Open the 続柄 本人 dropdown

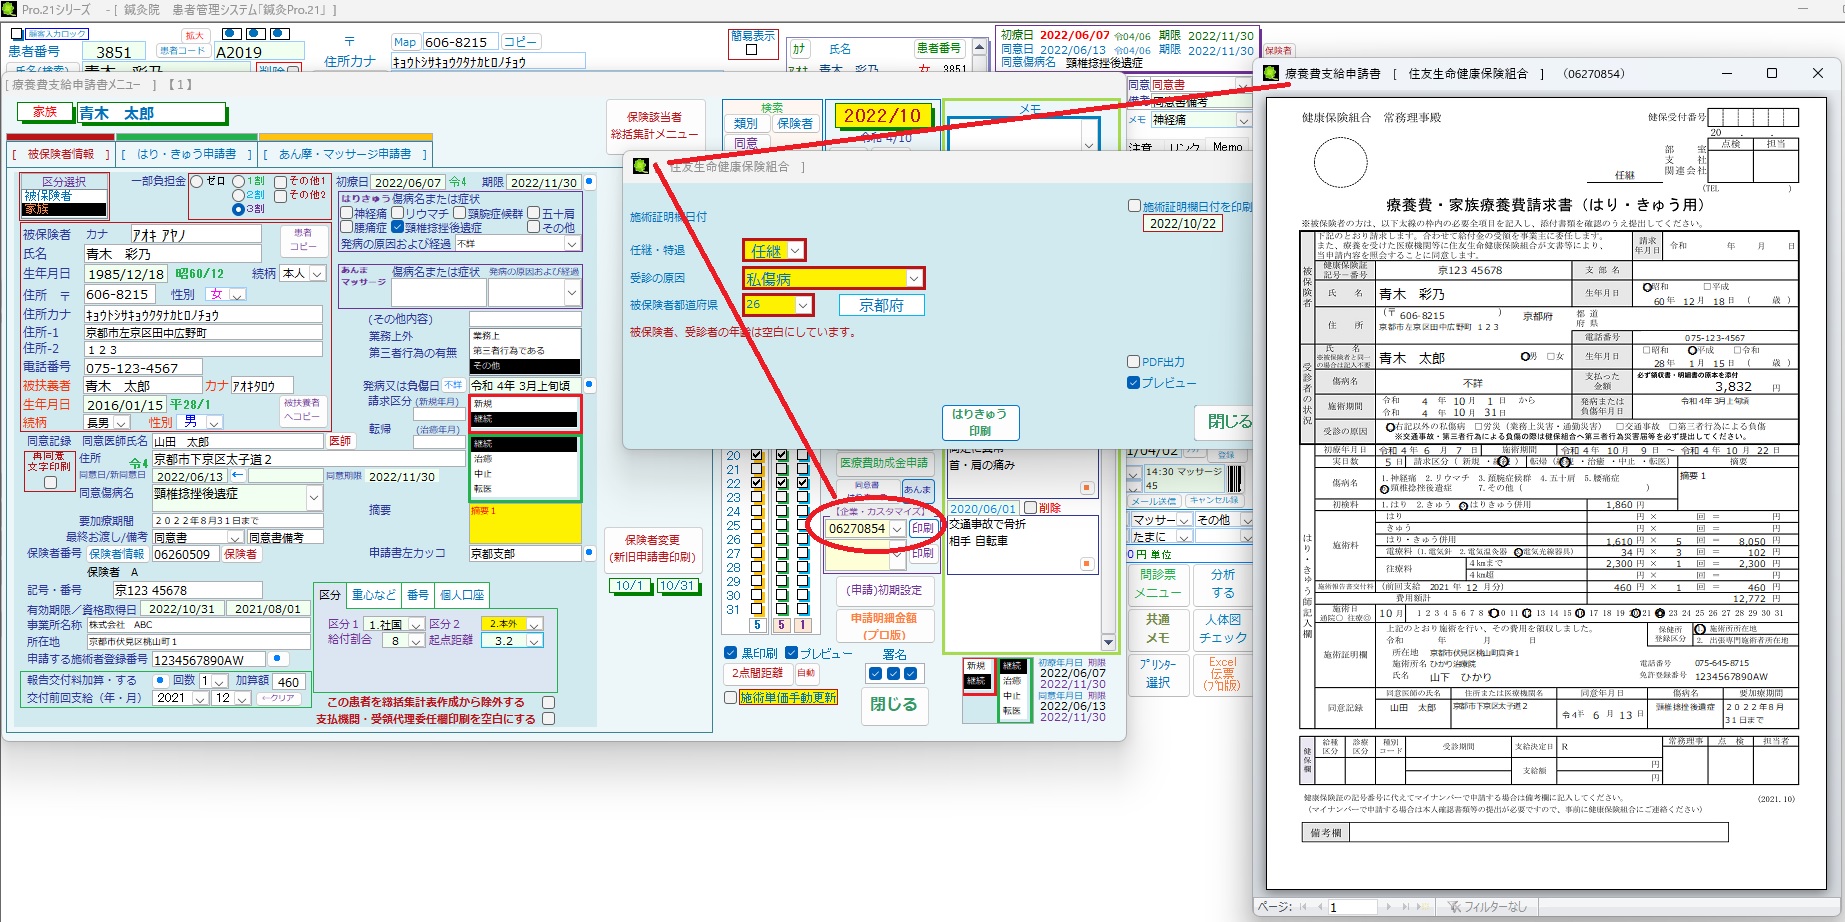coord(317,273)
